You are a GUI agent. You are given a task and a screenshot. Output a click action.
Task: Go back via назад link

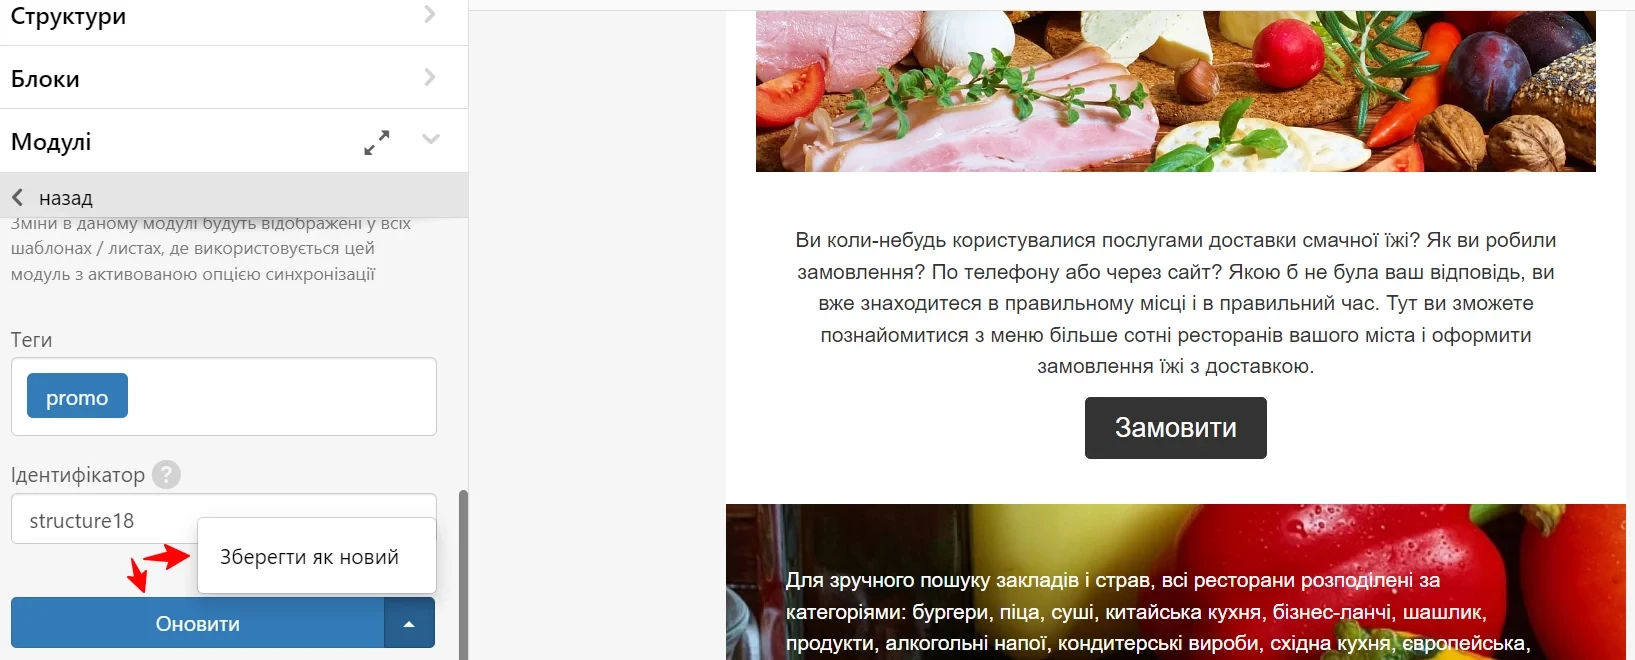(x=65, y=198)
